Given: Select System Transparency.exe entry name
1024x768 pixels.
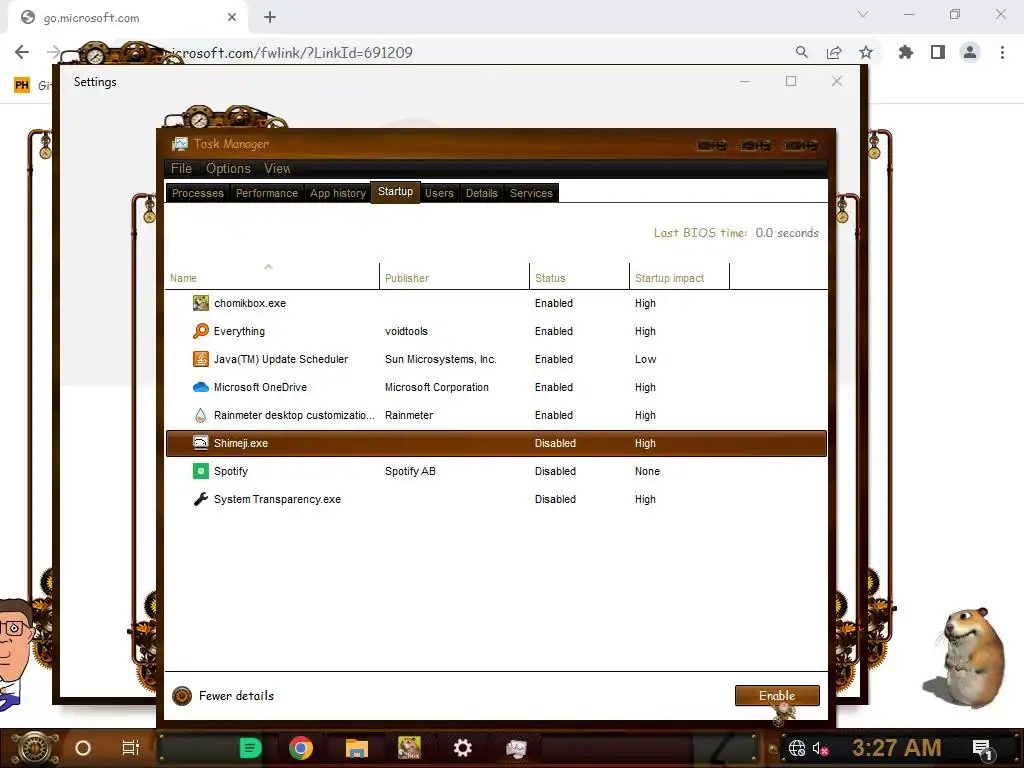Looking at the screenshot, I should click(278, 499).
